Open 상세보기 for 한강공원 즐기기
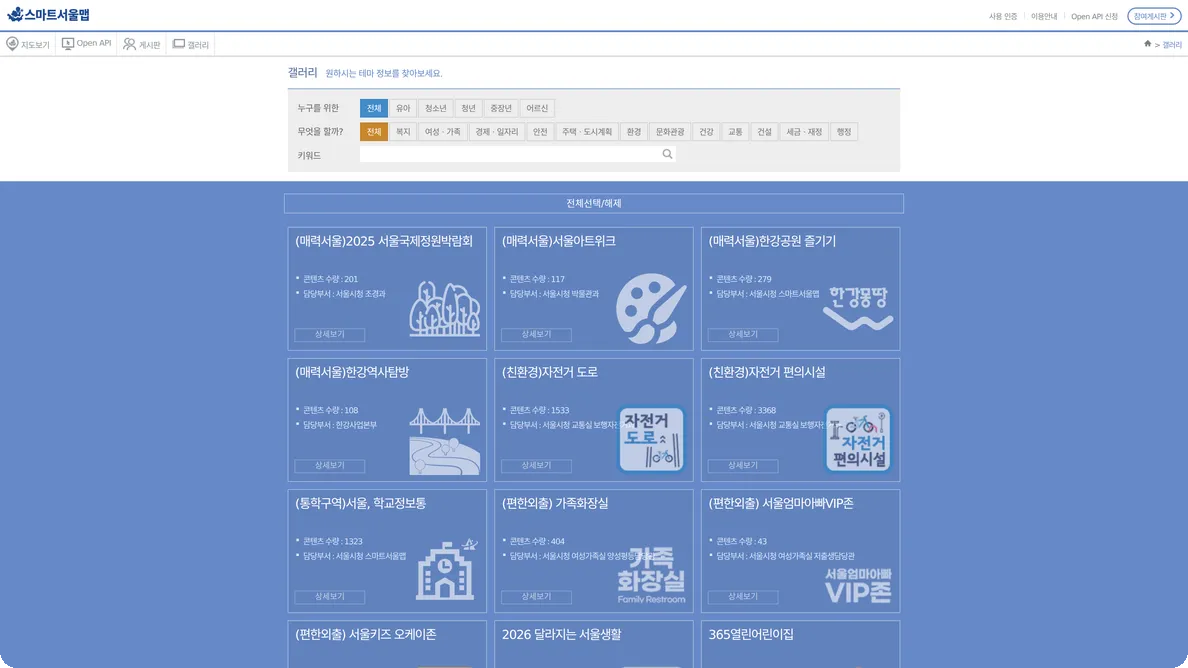The image size is (1188, 668). [742, 334]
